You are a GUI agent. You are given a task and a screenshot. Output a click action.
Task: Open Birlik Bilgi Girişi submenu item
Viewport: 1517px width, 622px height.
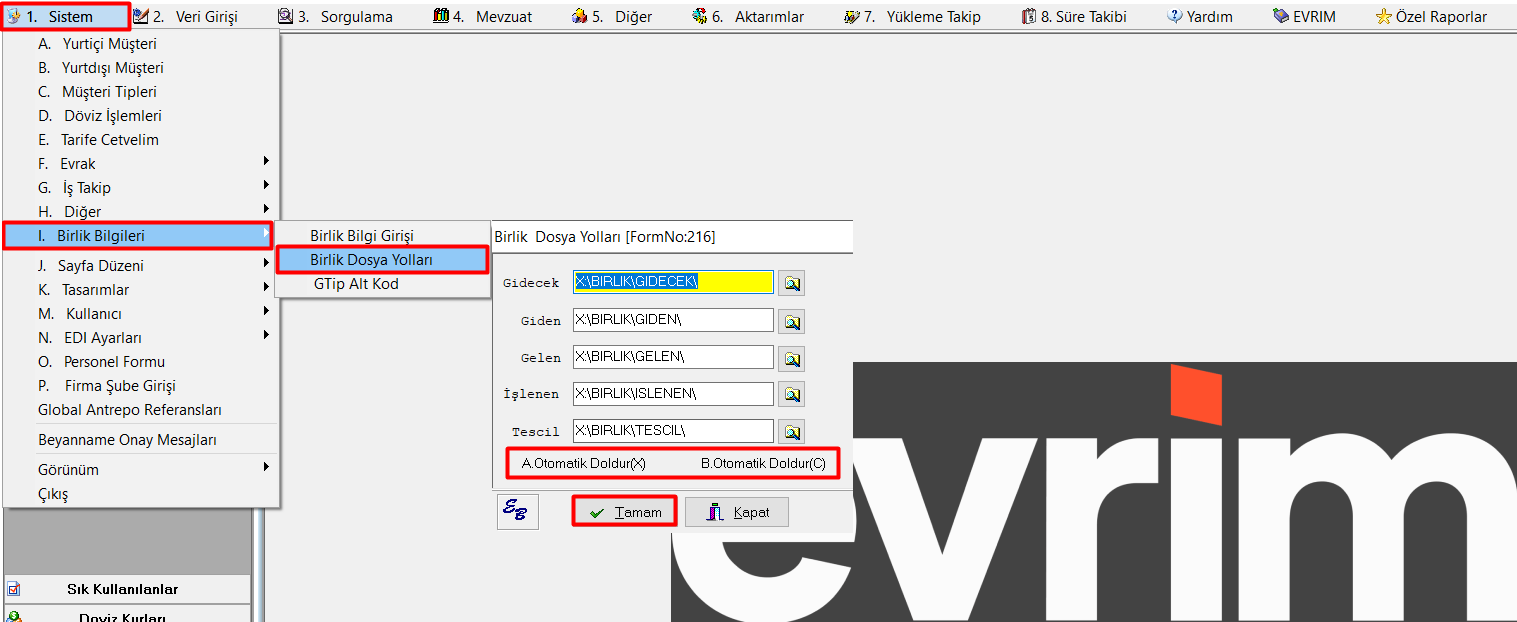(382, 236)
